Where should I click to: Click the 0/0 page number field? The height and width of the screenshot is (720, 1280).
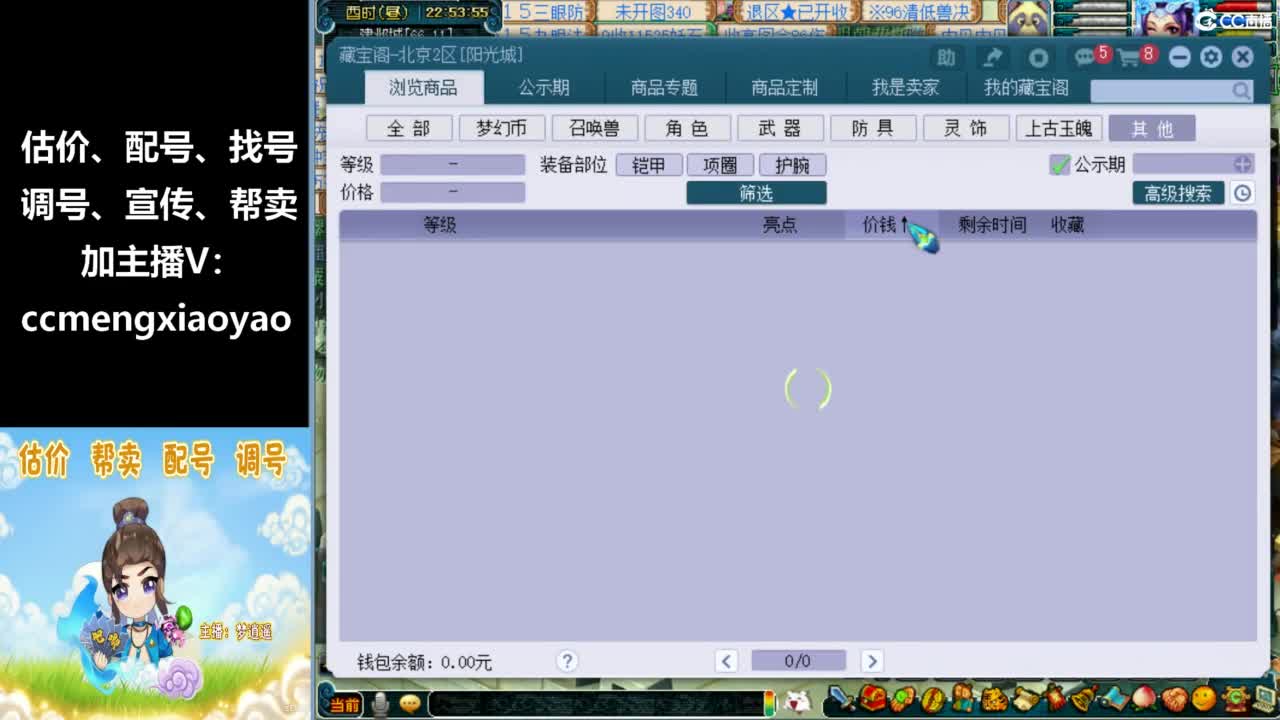[798, 661]
